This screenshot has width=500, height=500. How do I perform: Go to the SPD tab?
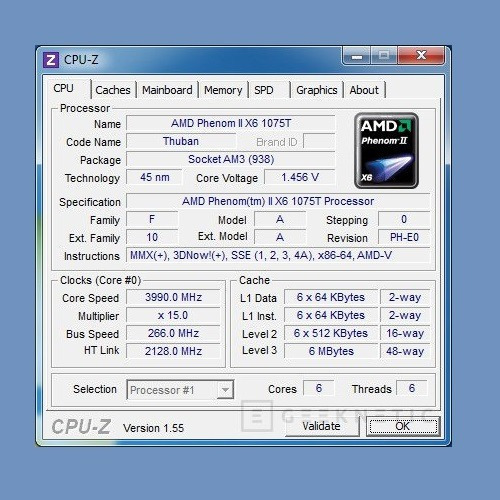(x=269, y=90)
